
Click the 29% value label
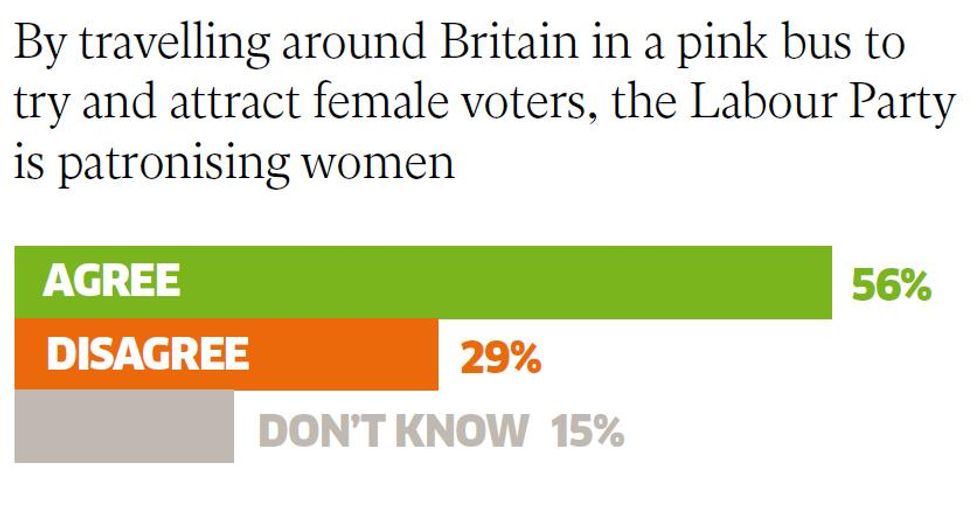(x=501, y=359)
